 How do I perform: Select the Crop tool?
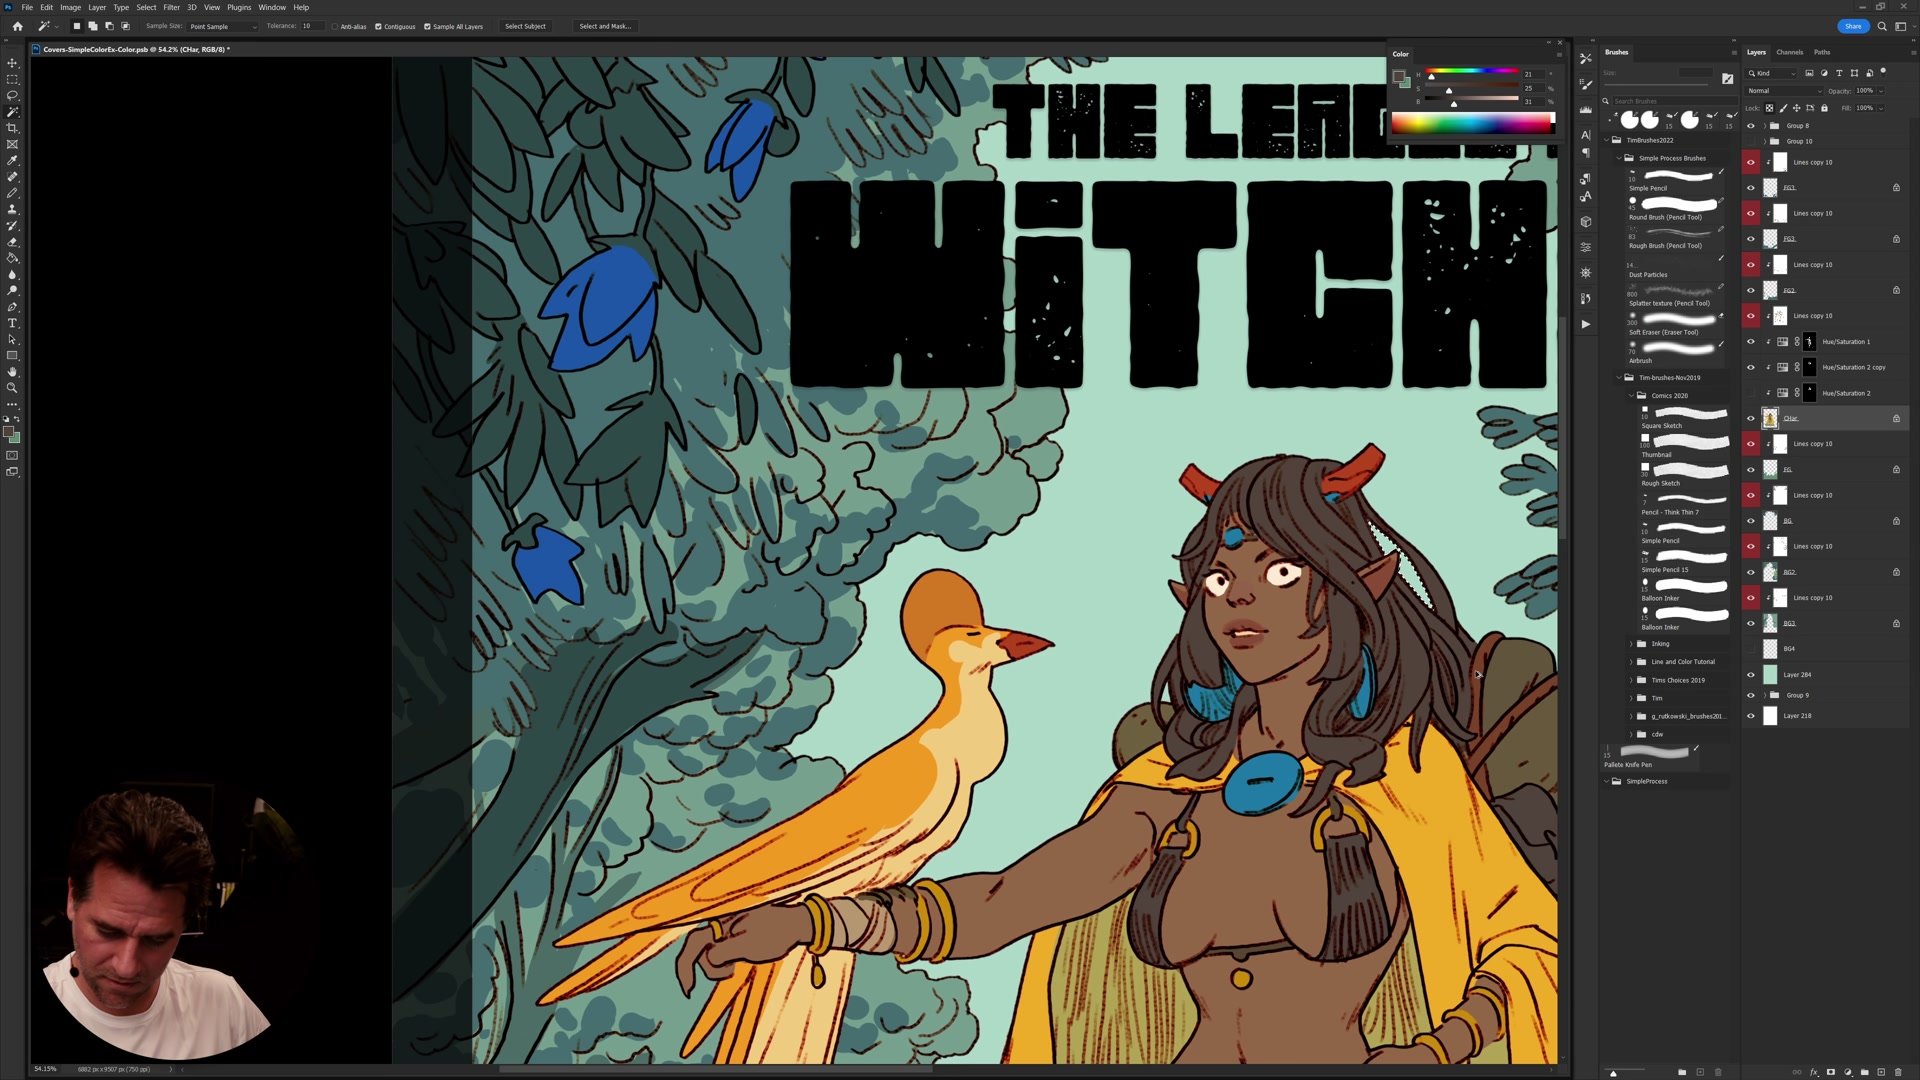(x=12, y=128)
